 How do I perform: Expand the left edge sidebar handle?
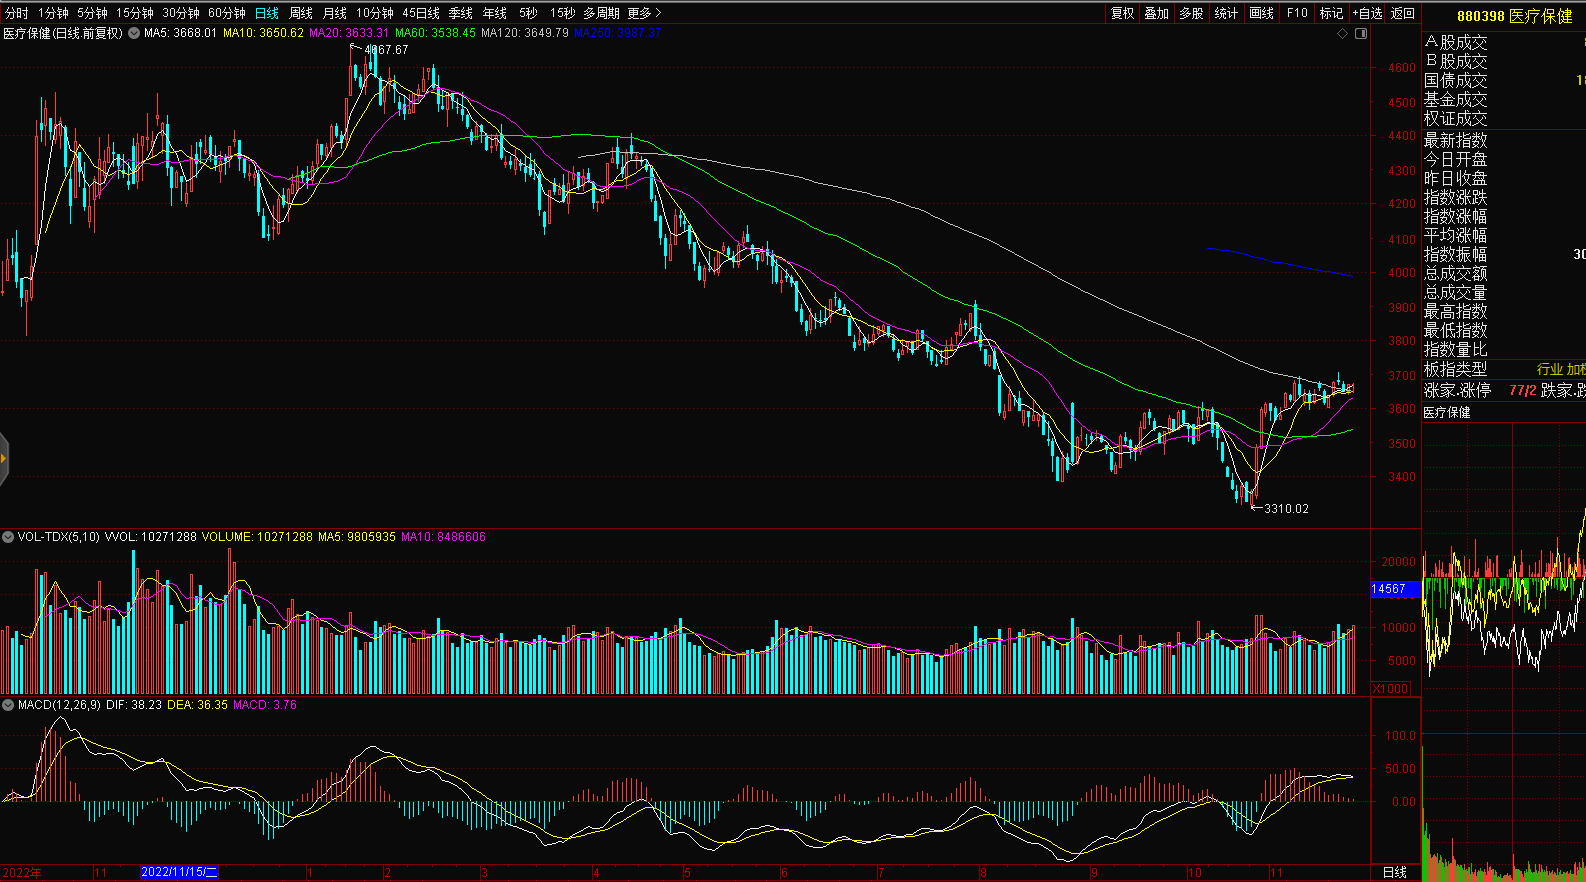tap(4, 460)
